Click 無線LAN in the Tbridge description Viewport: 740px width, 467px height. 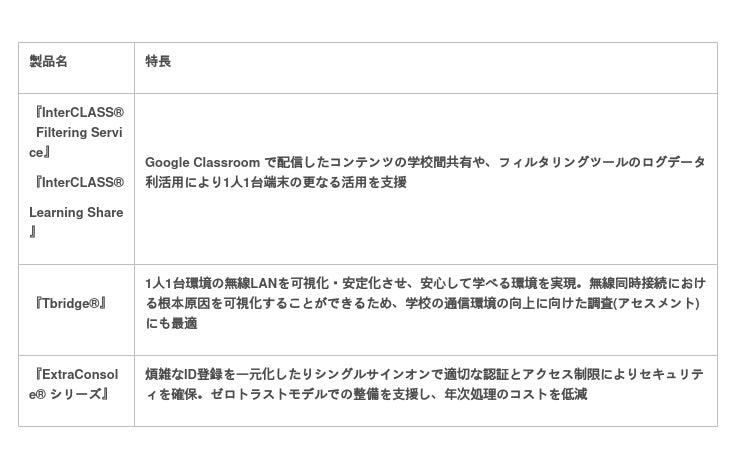click(258, 282)
